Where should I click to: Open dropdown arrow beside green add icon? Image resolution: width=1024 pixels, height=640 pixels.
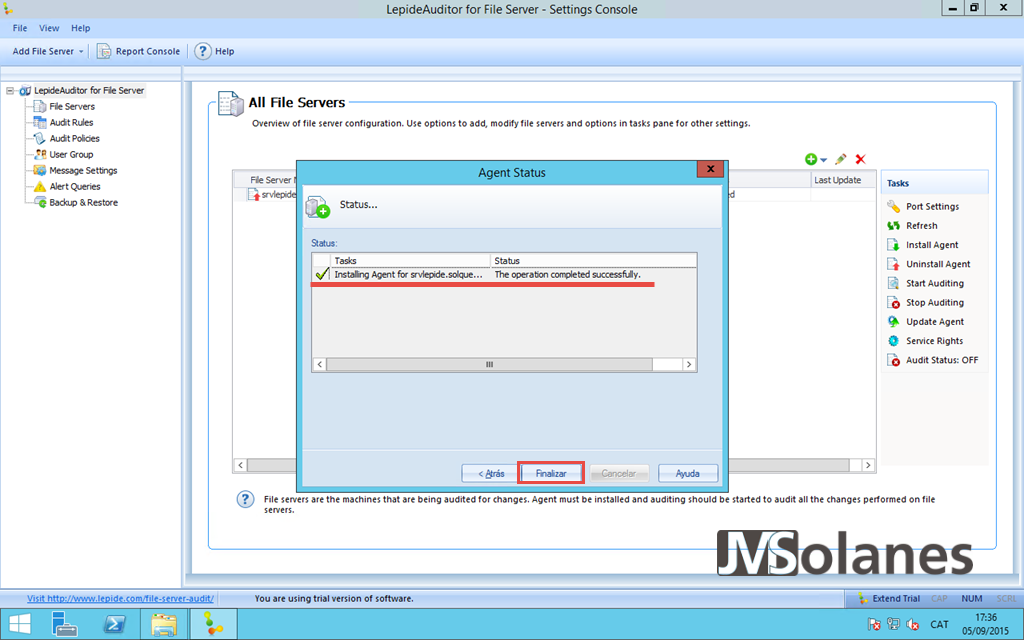(x=824, y=160)
